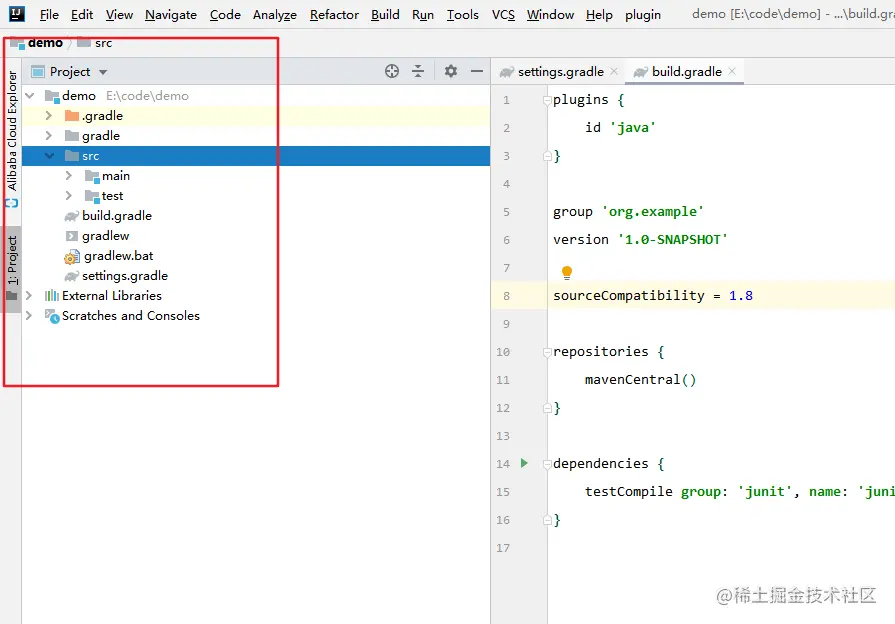Place cursor on 'sourceCompatibility' text
Image resolution: width=895 pixels, height=624 pixels.
(628, 296)
